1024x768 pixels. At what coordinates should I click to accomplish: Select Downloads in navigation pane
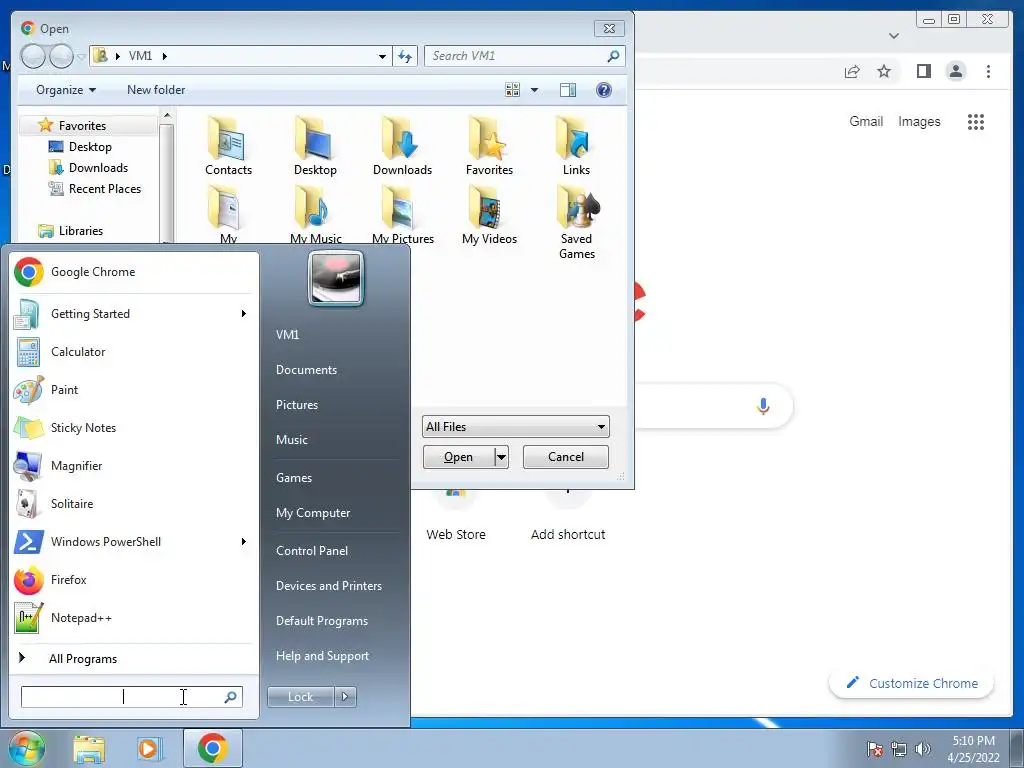coord(98,168)
